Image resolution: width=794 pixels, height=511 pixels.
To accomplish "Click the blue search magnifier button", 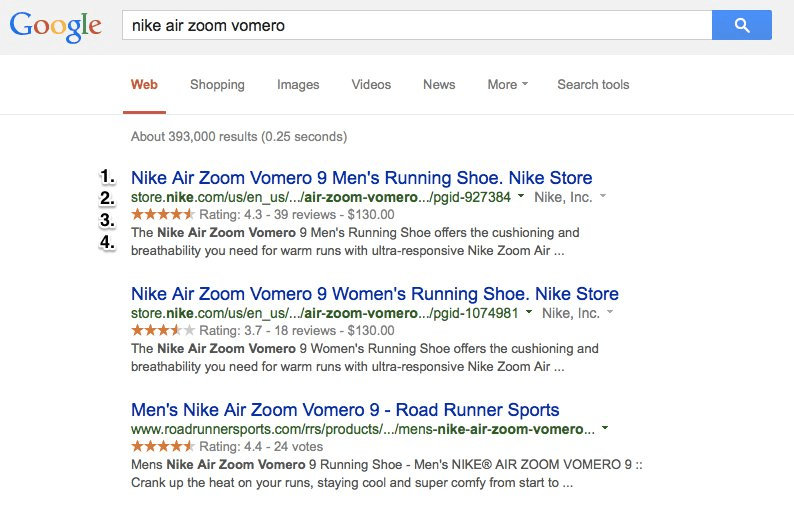I will tap(741, 25).
